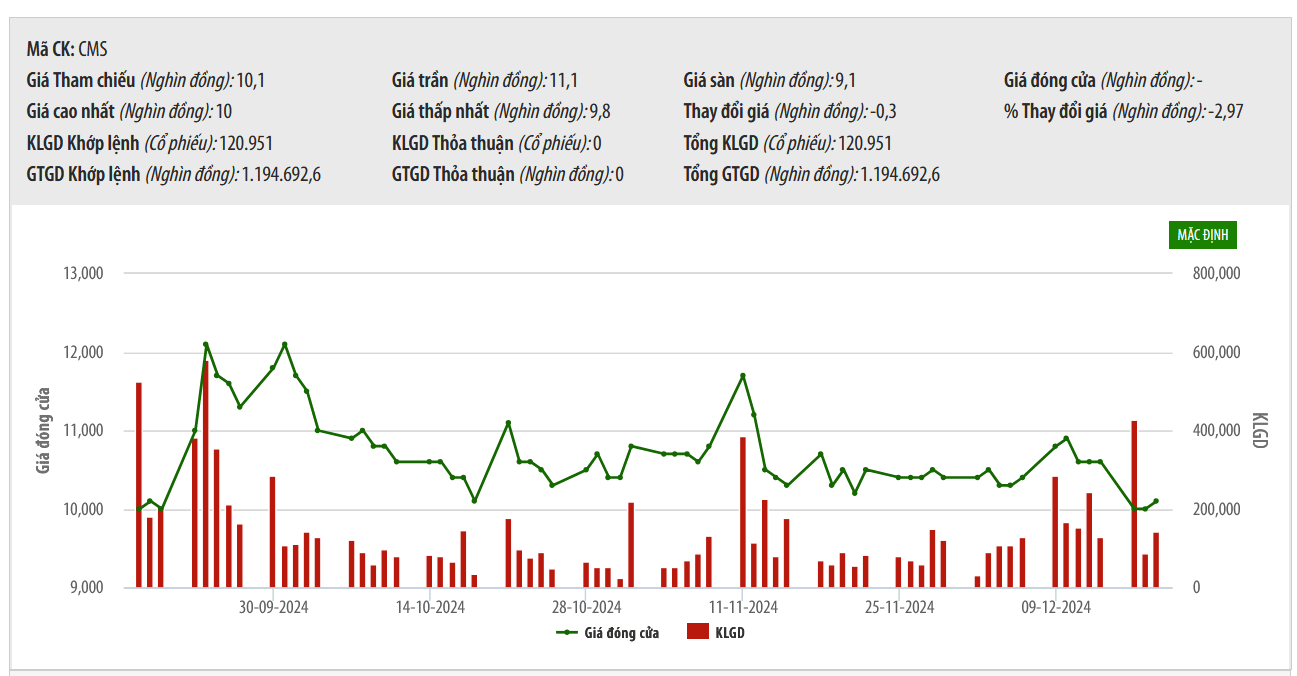Click the 800,000 right axis label
1297x676 pixels.
coord(1216,273)
